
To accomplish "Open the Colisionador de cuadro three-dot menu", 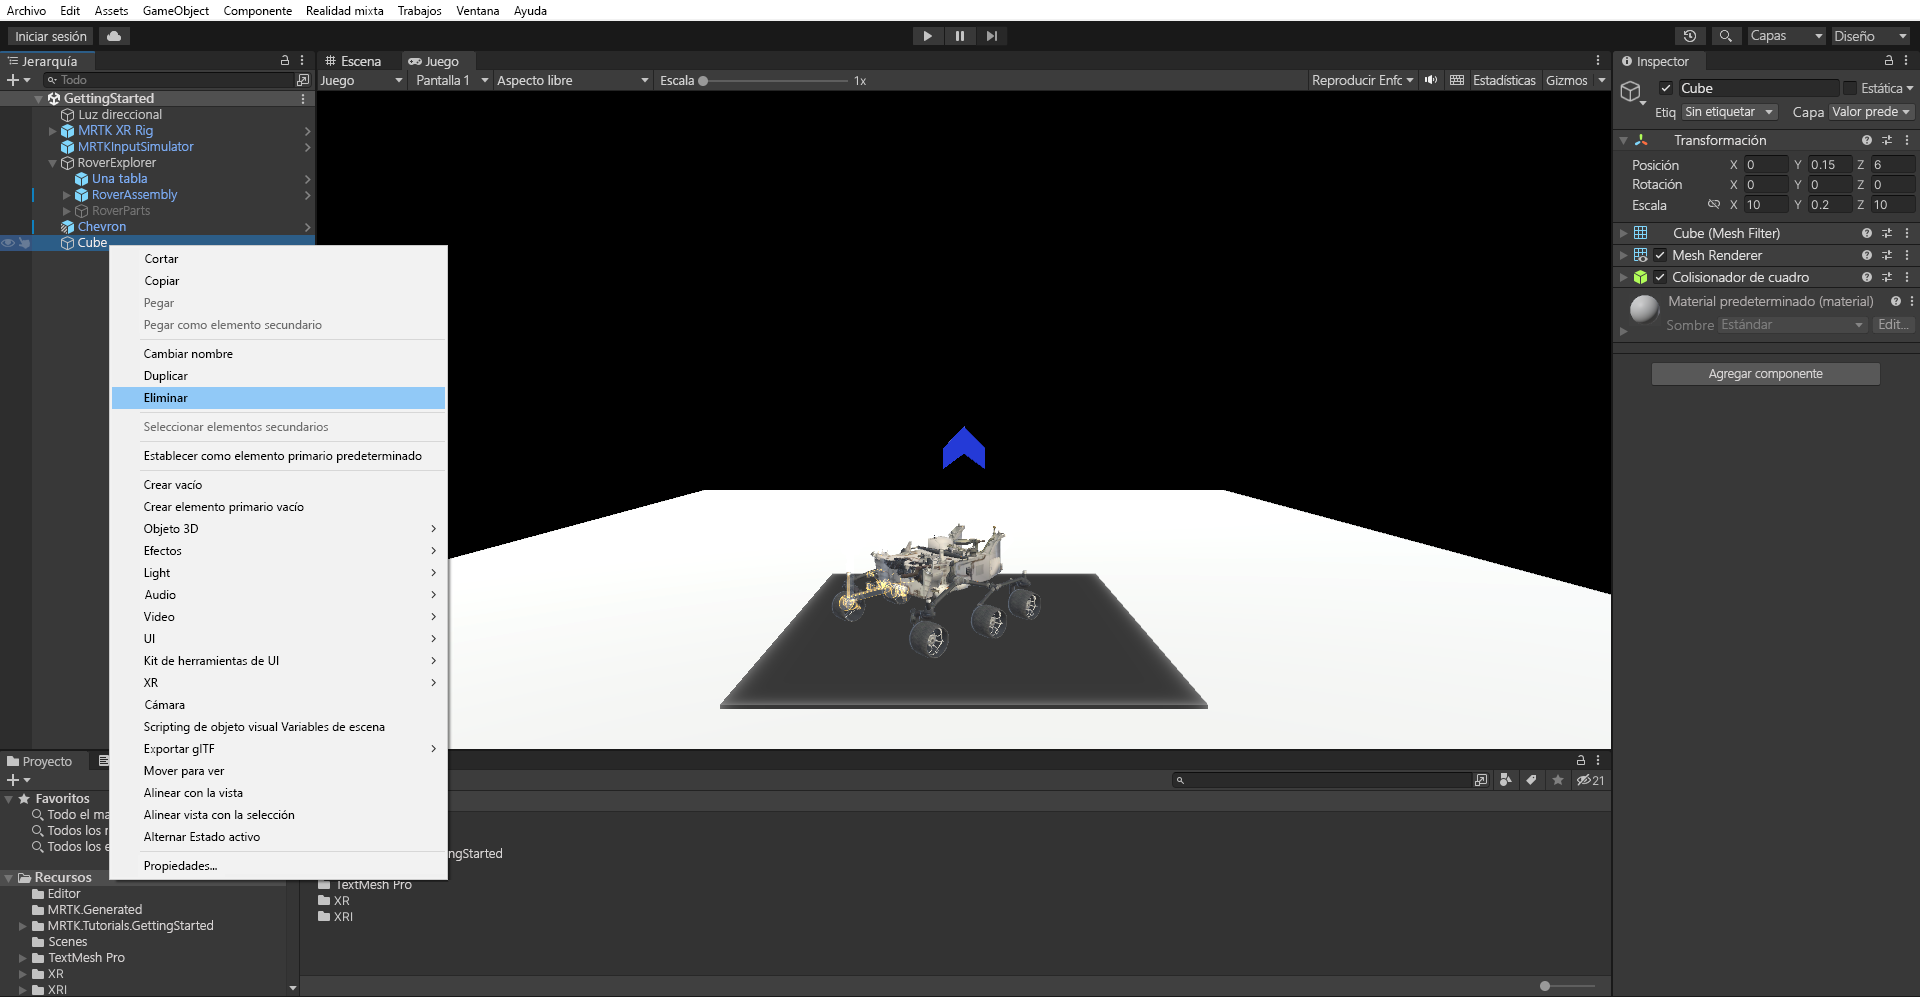I will click(x=1907, y=277).
